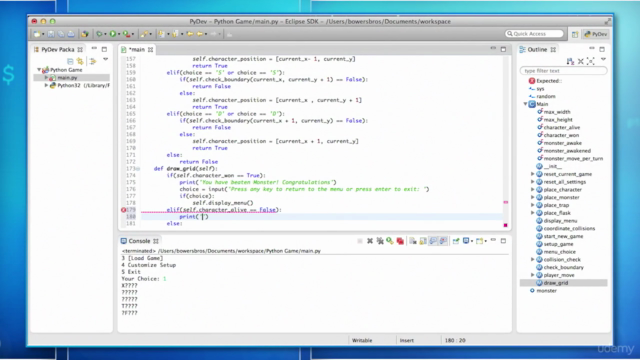
Task: Minimize the Console panel
Action: point(493,240)
